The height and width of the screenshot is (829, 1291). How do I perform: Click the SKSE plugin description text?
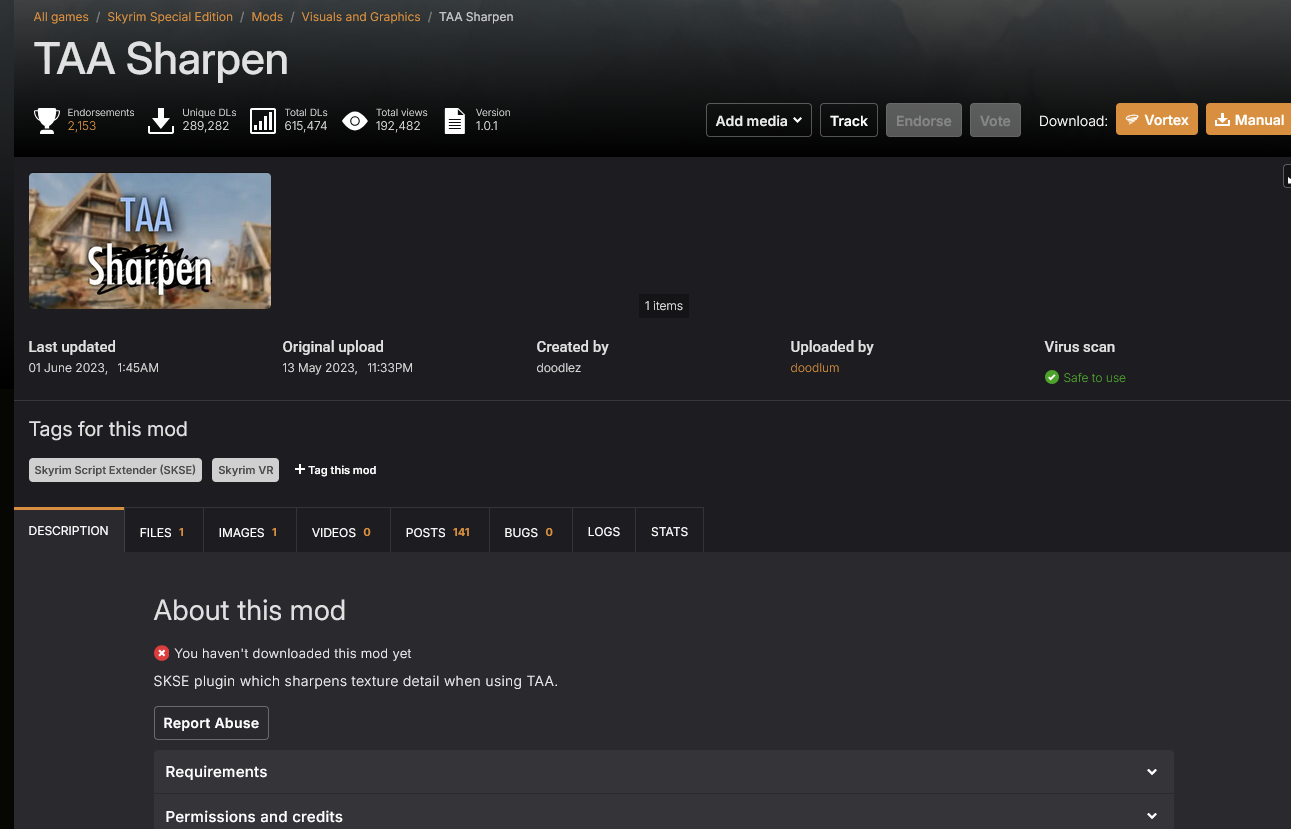pyautogui.click(x=356, y=681)
